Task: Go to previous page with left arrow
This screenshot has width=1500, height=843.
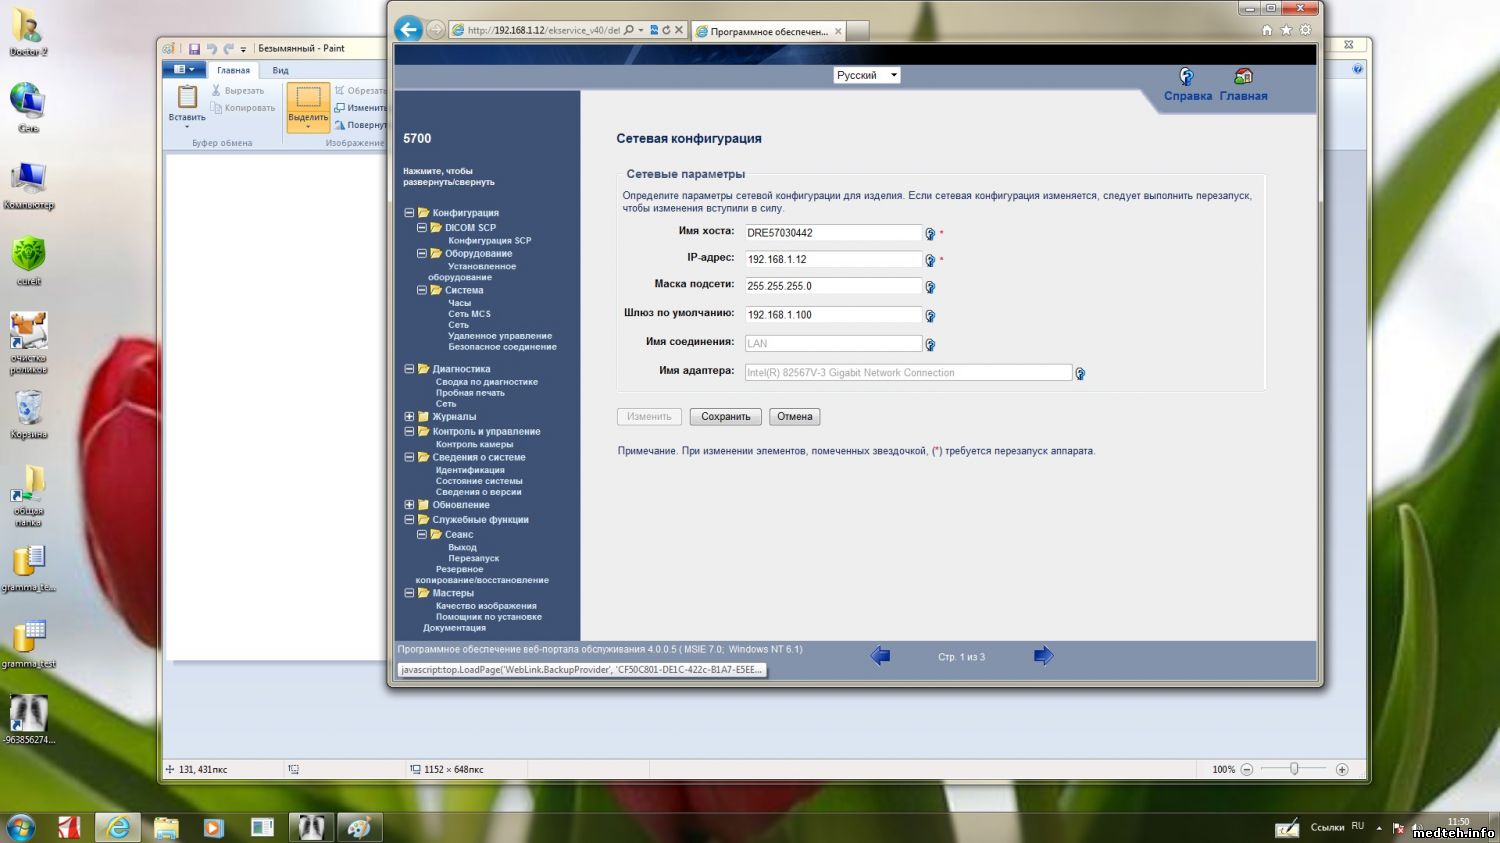Action: click(880, 656)
